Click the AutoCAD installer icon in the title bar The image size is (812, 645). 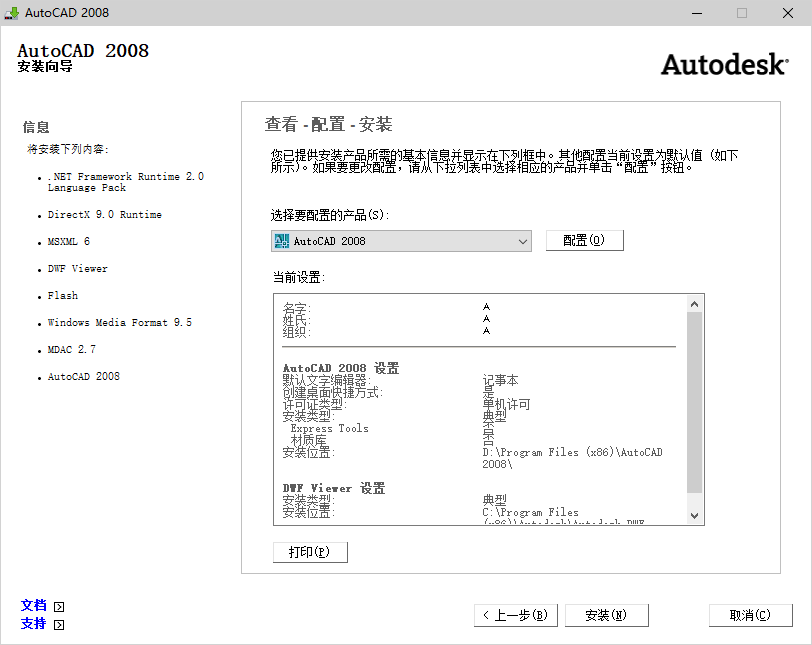[x=11, y=13]
